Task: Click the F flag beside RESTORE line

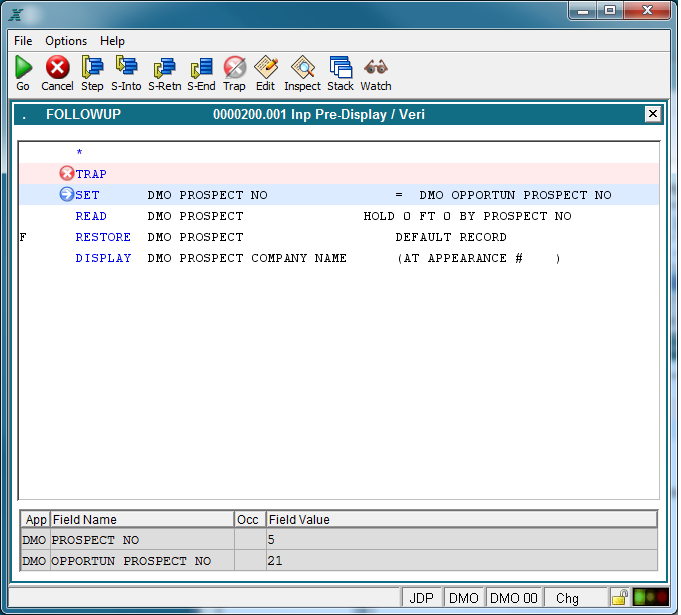Action: tap(23, 237)
